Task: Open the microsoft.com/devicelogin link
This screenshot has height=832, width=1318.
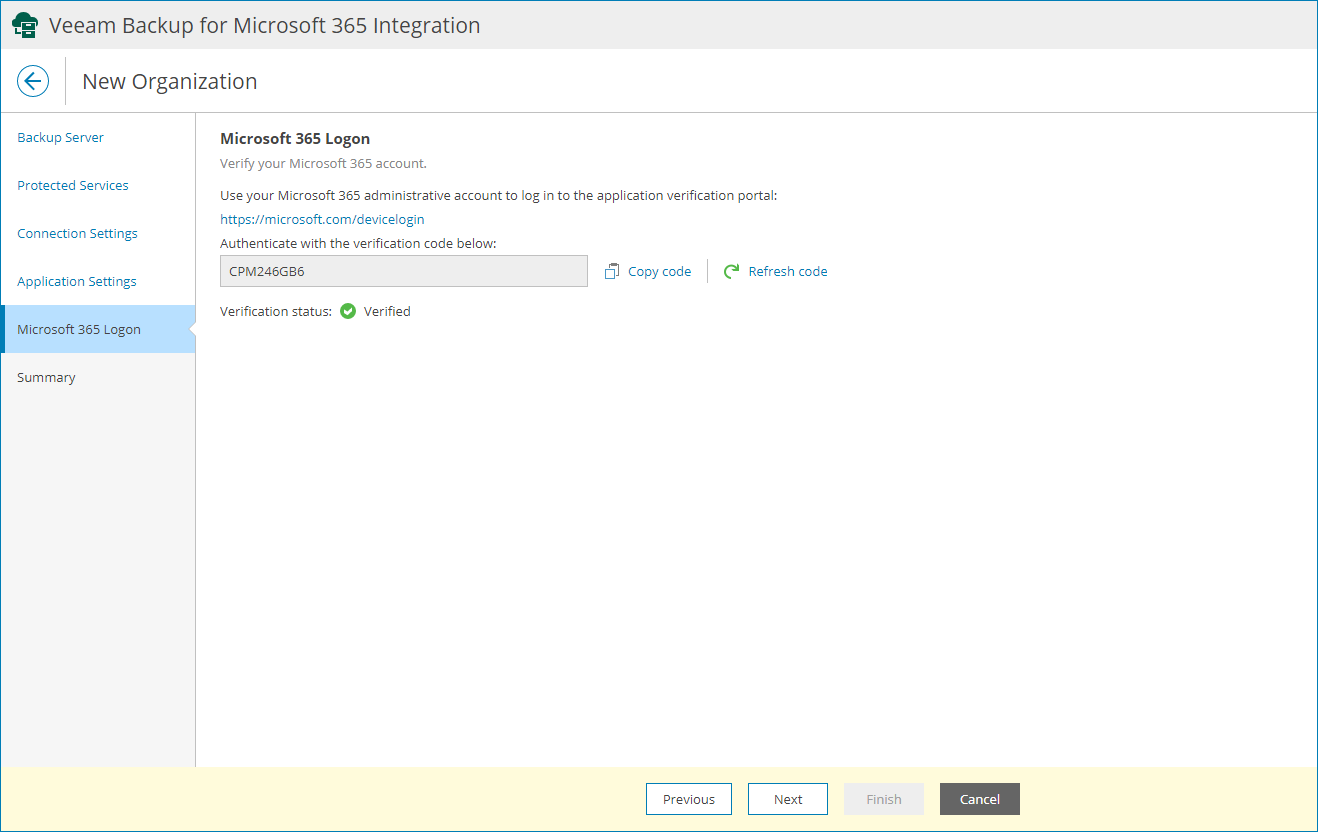Action: (322, 219)
